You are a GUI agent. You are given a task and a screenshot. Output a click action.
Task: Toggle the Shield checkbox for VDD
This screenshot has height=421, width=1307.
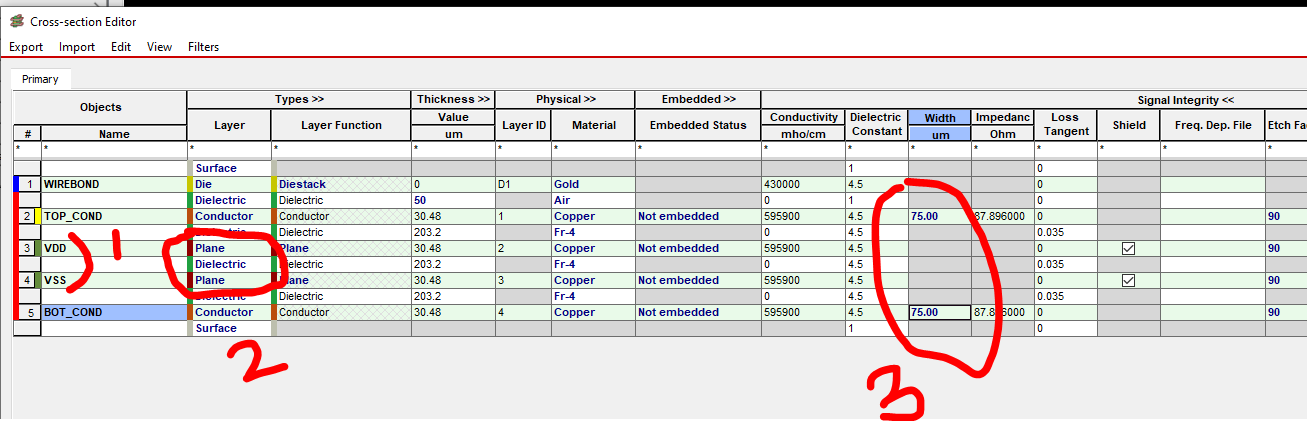[1128, 248]
